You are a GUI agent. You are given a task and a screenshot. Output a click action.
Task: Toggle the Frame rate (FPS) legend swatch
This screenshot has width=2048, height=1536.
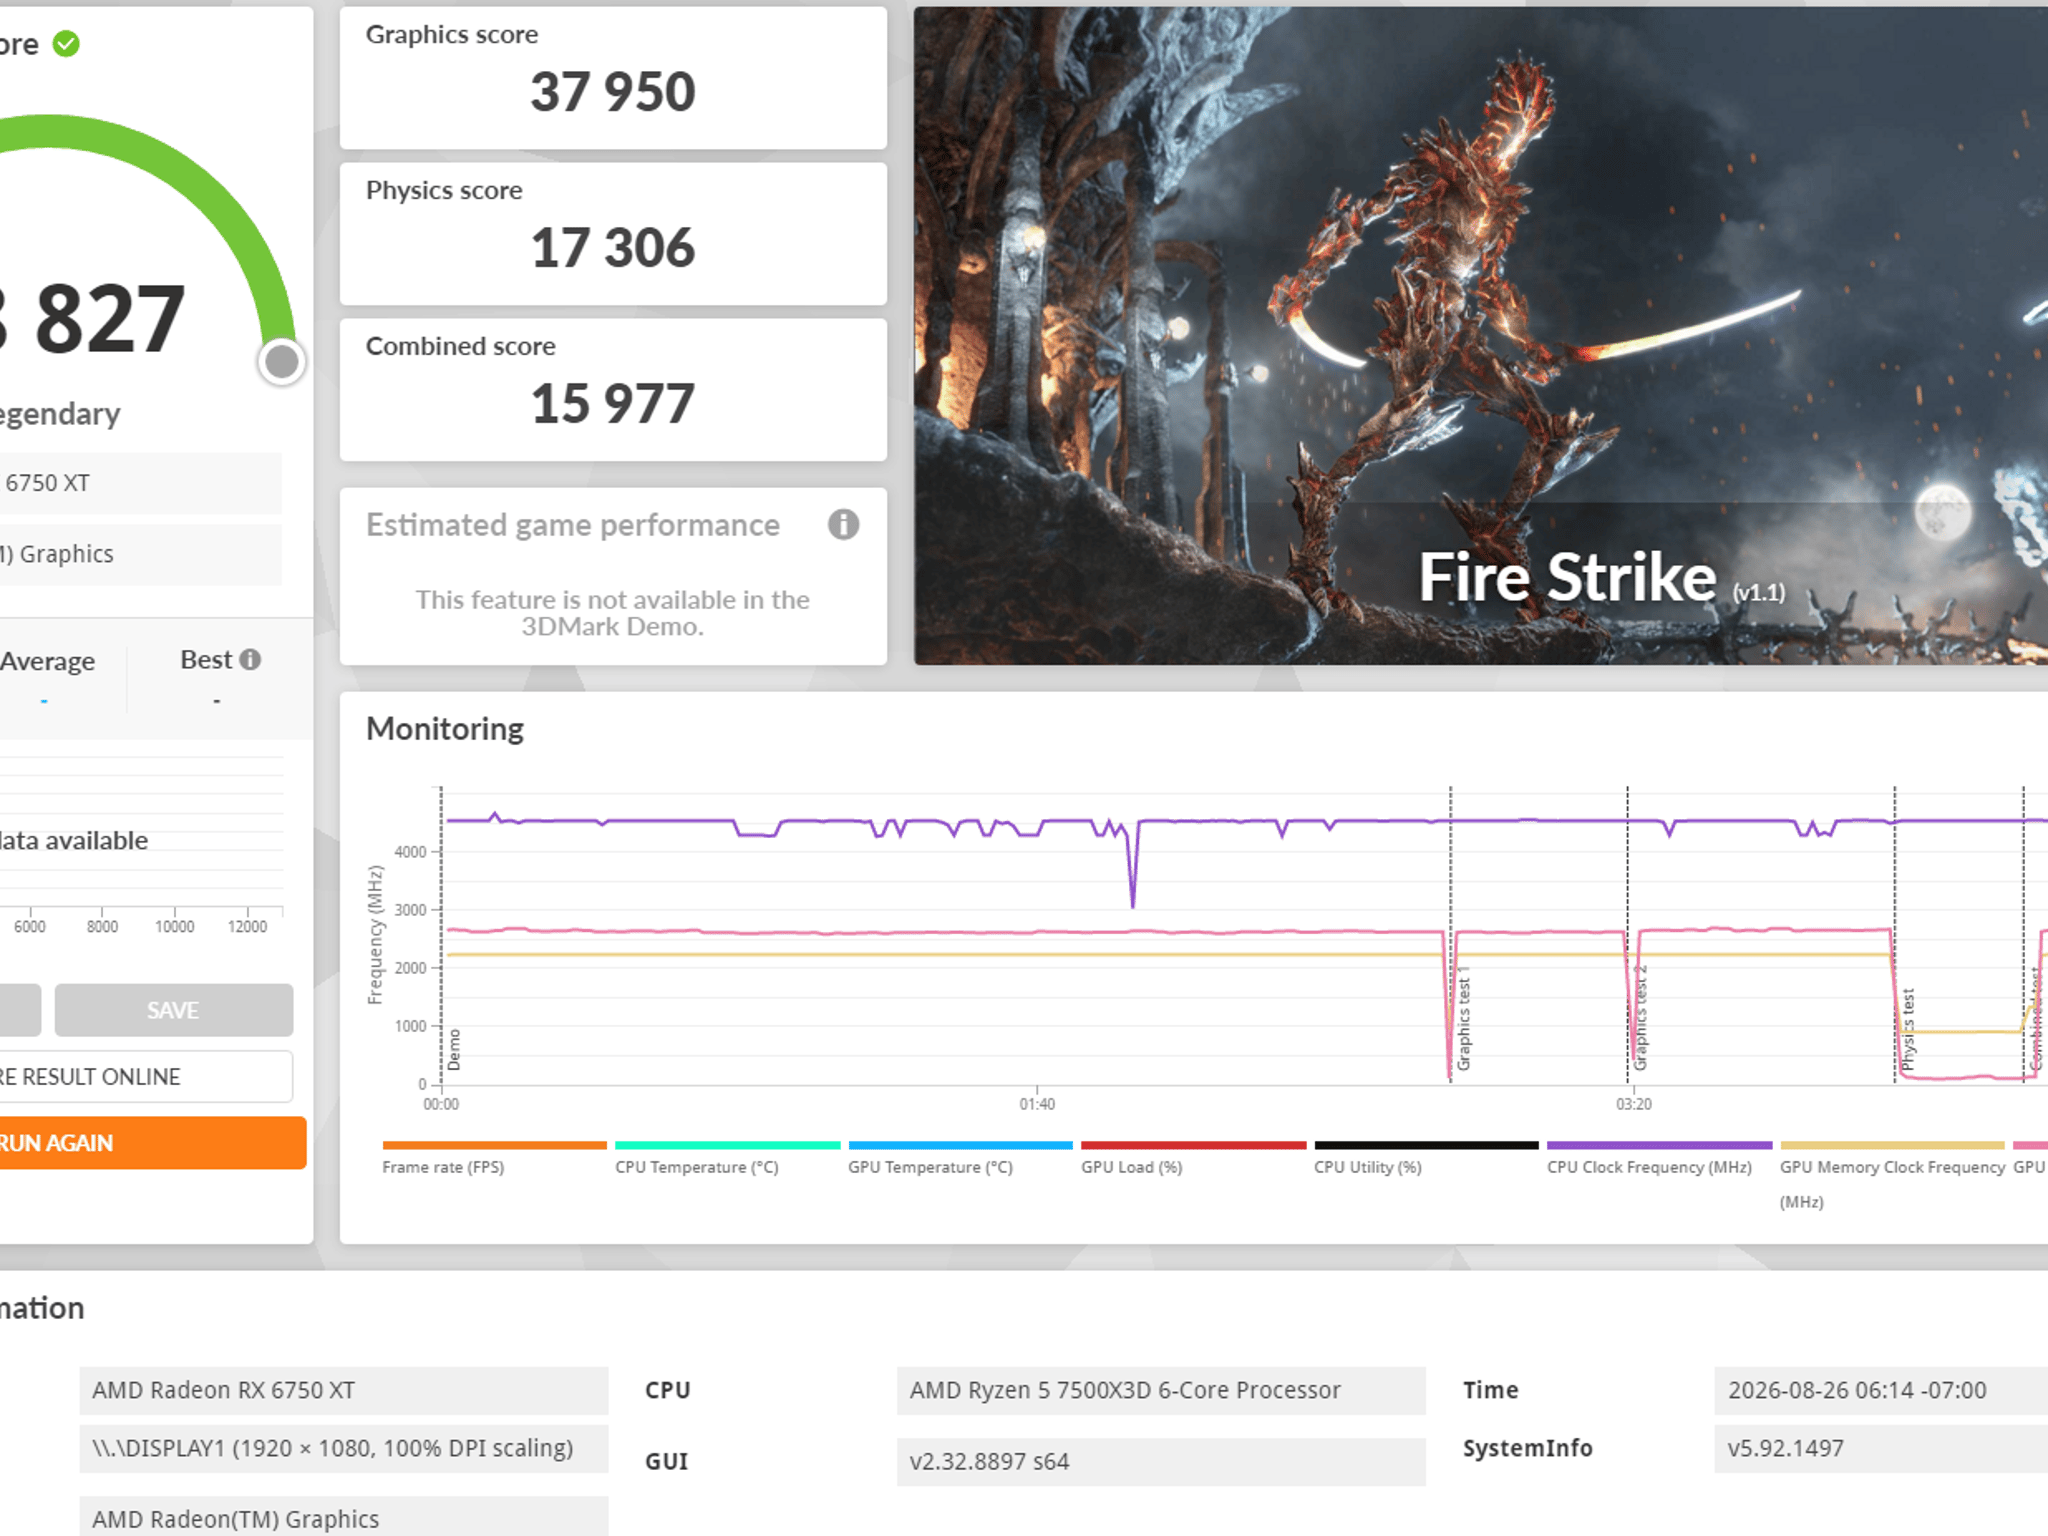click(494, 1145)
